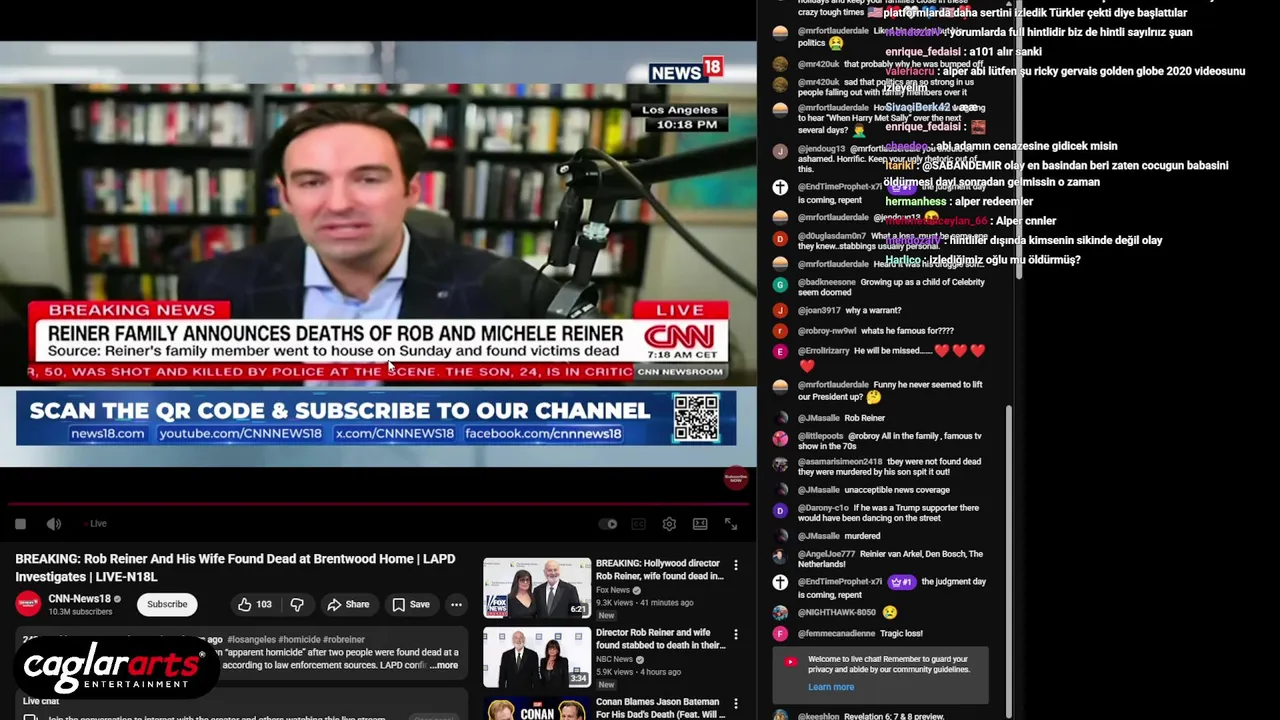Open @joan3917's avatar in chat

[780, 311]
